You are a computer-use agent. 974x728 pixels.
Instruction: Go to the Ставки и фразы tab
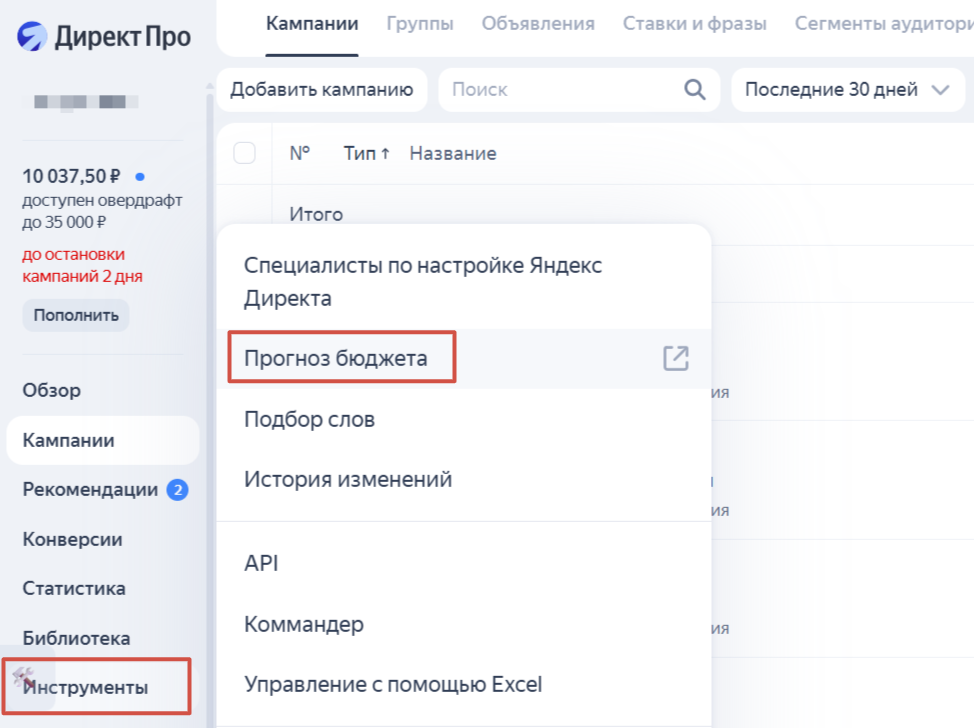694,23
